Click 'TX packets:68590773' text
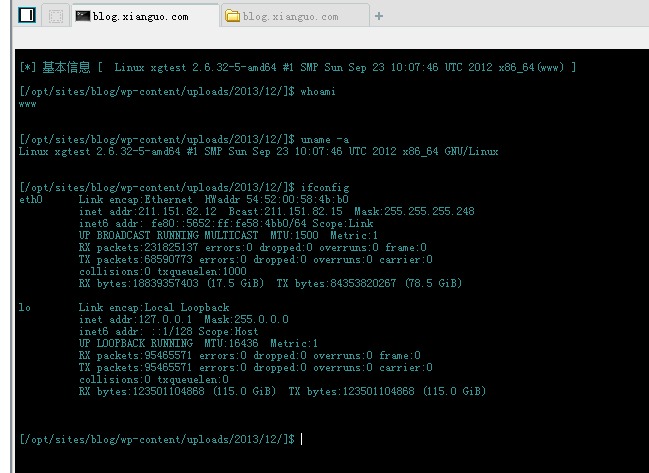The height and width of the screenshot is (473, 649). (x=136, y=259)
